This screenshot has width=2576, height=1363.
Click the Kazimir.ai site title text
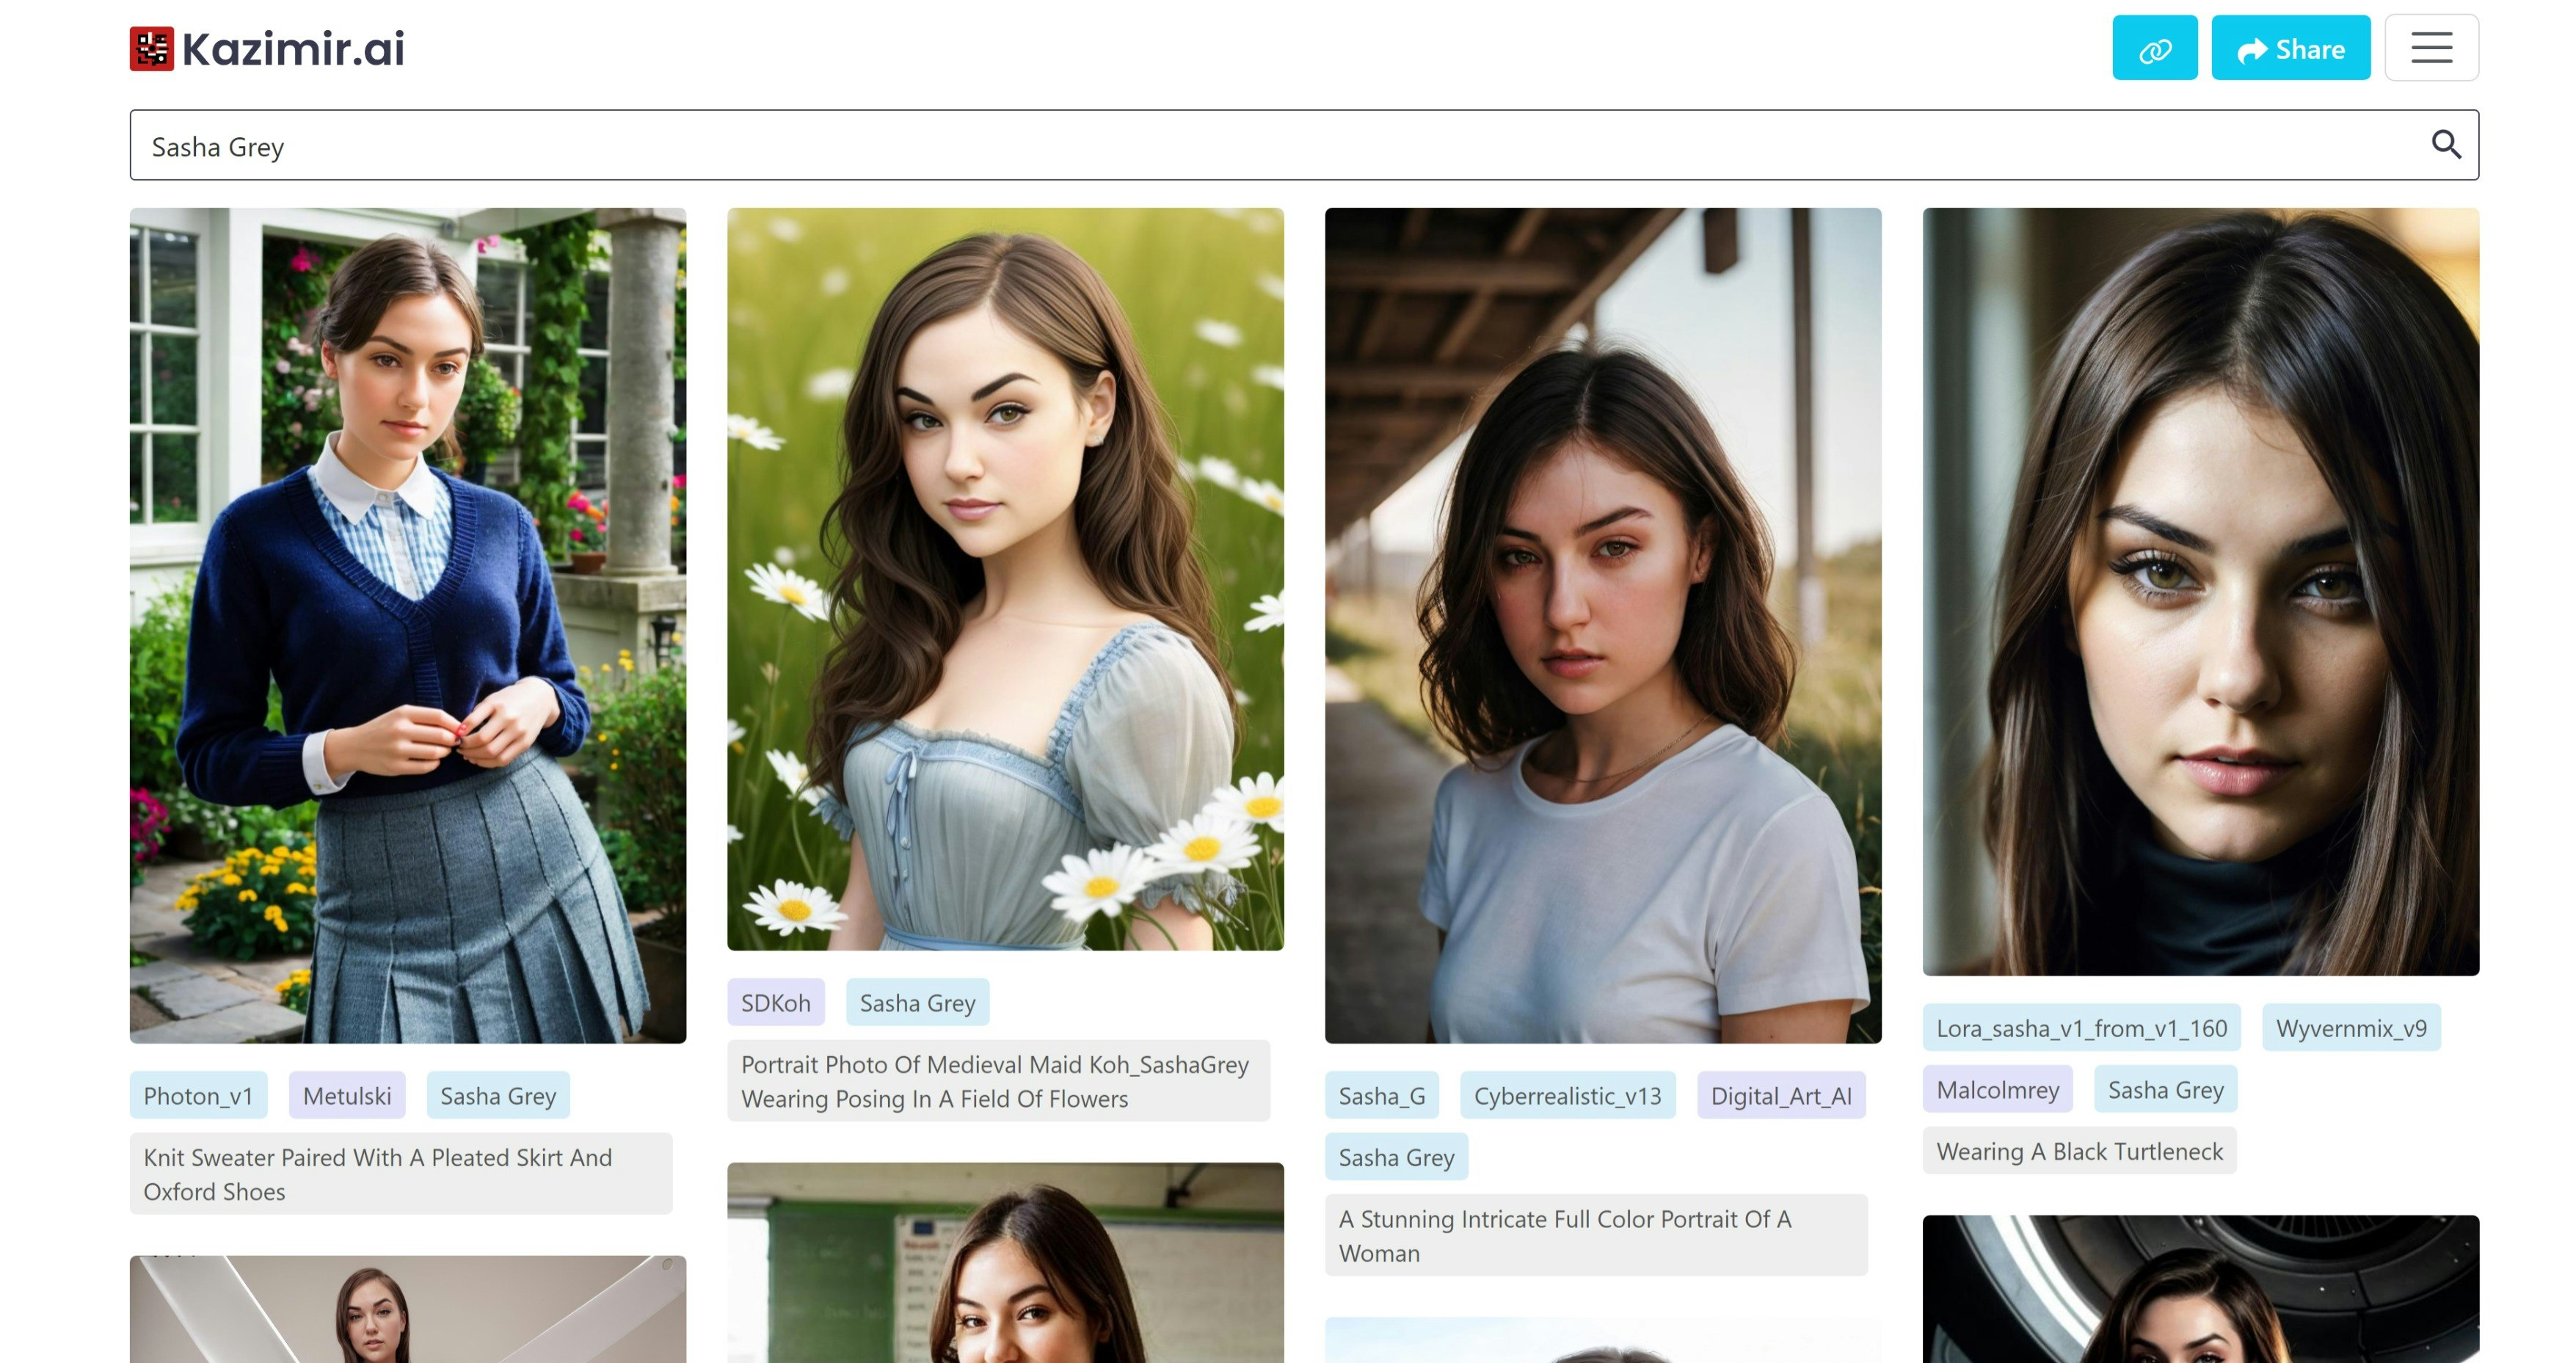pos(293,49)
